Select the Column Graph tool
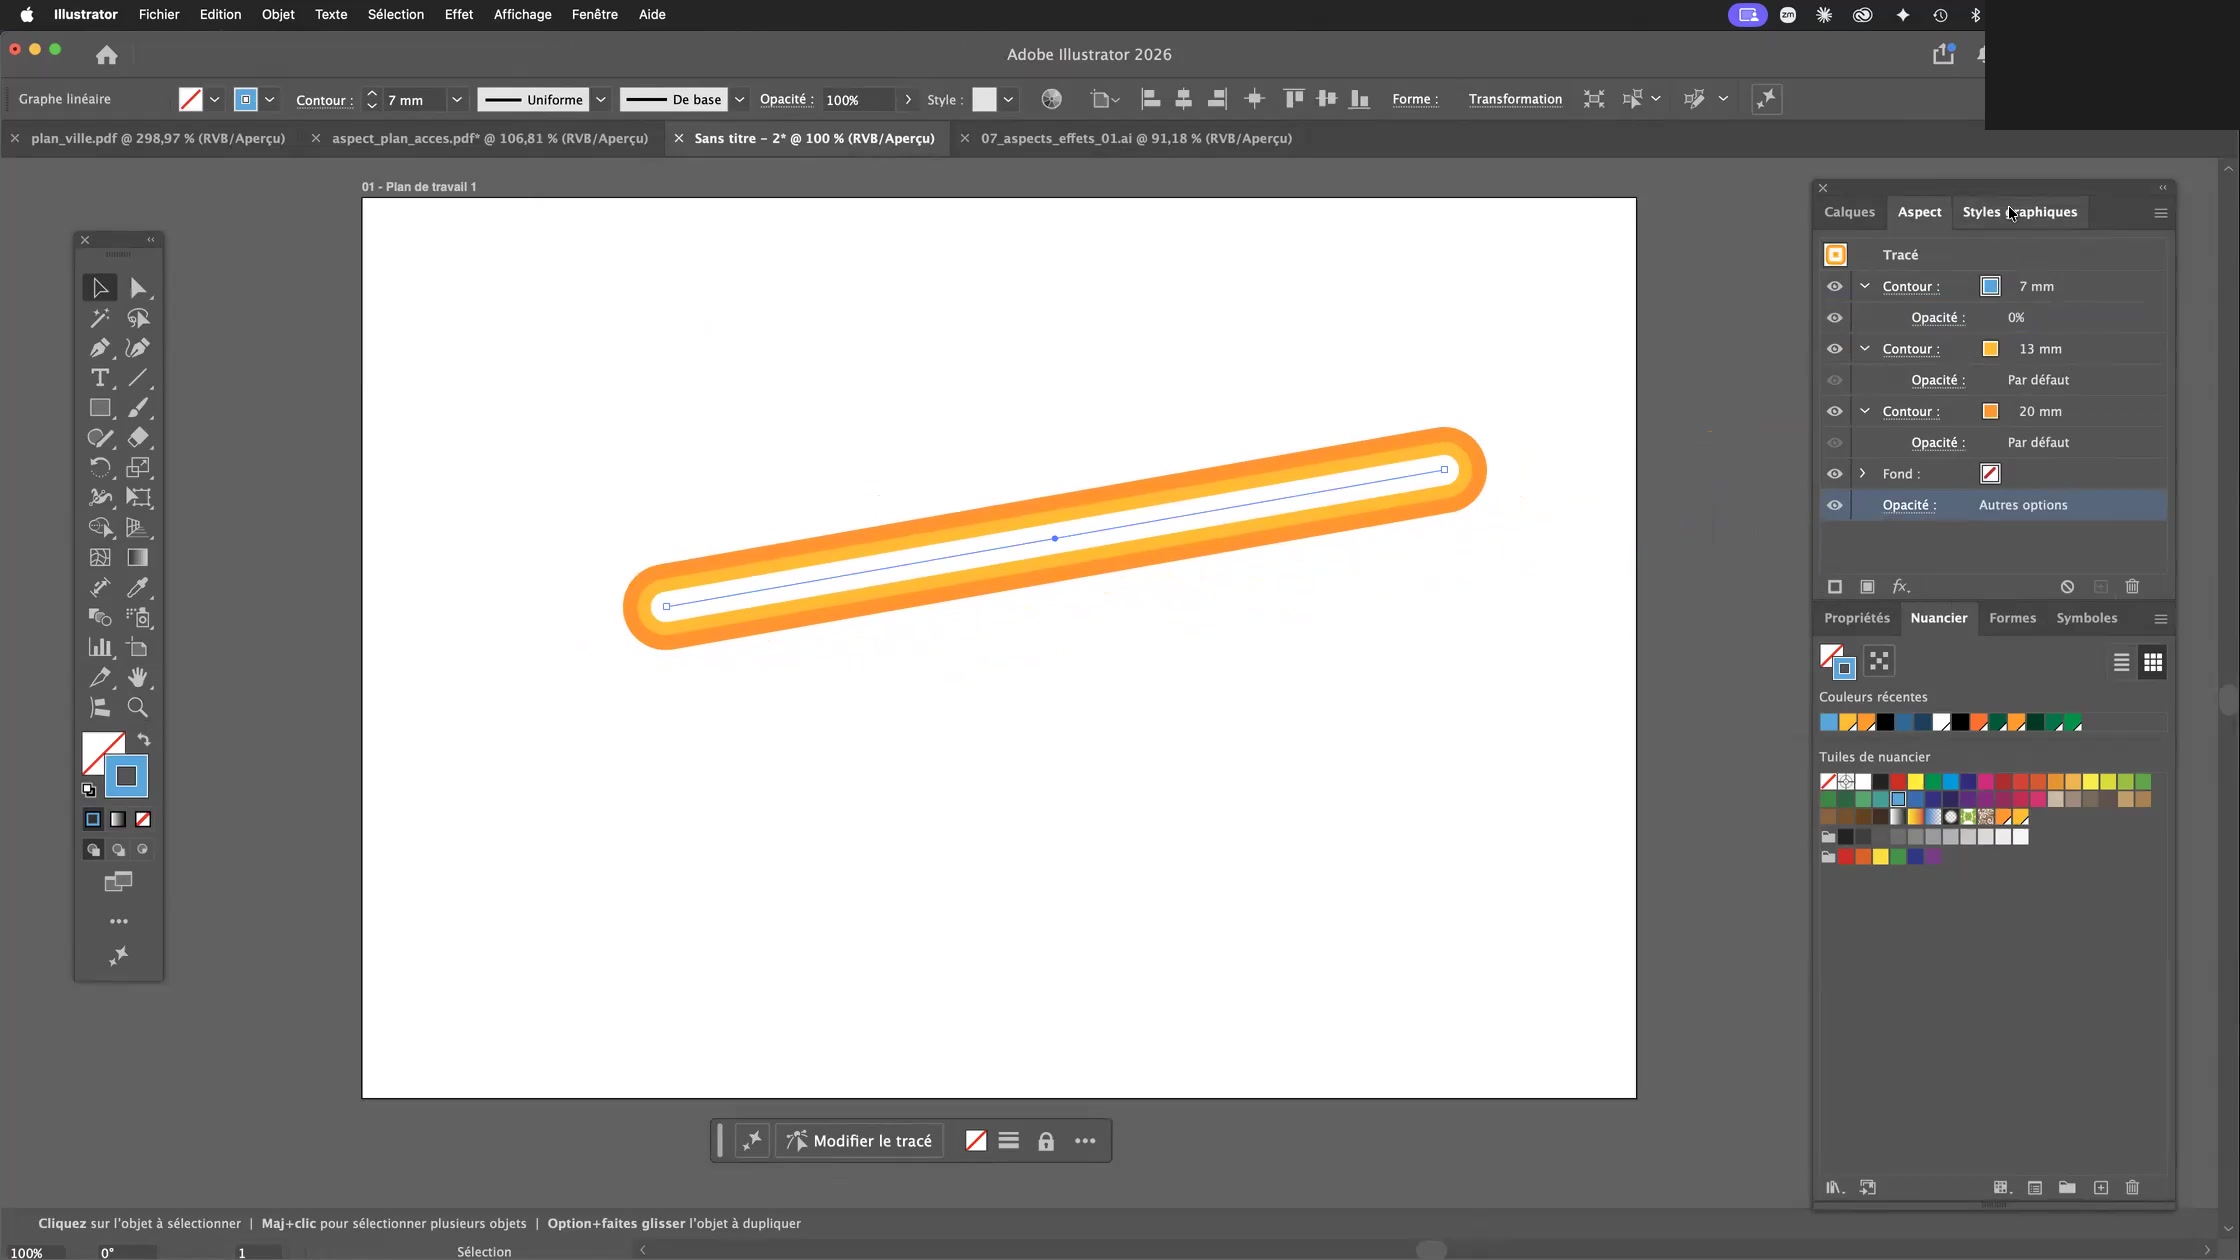The width and height of the screenshot is (2240, 1260). (x=99, y=648)
